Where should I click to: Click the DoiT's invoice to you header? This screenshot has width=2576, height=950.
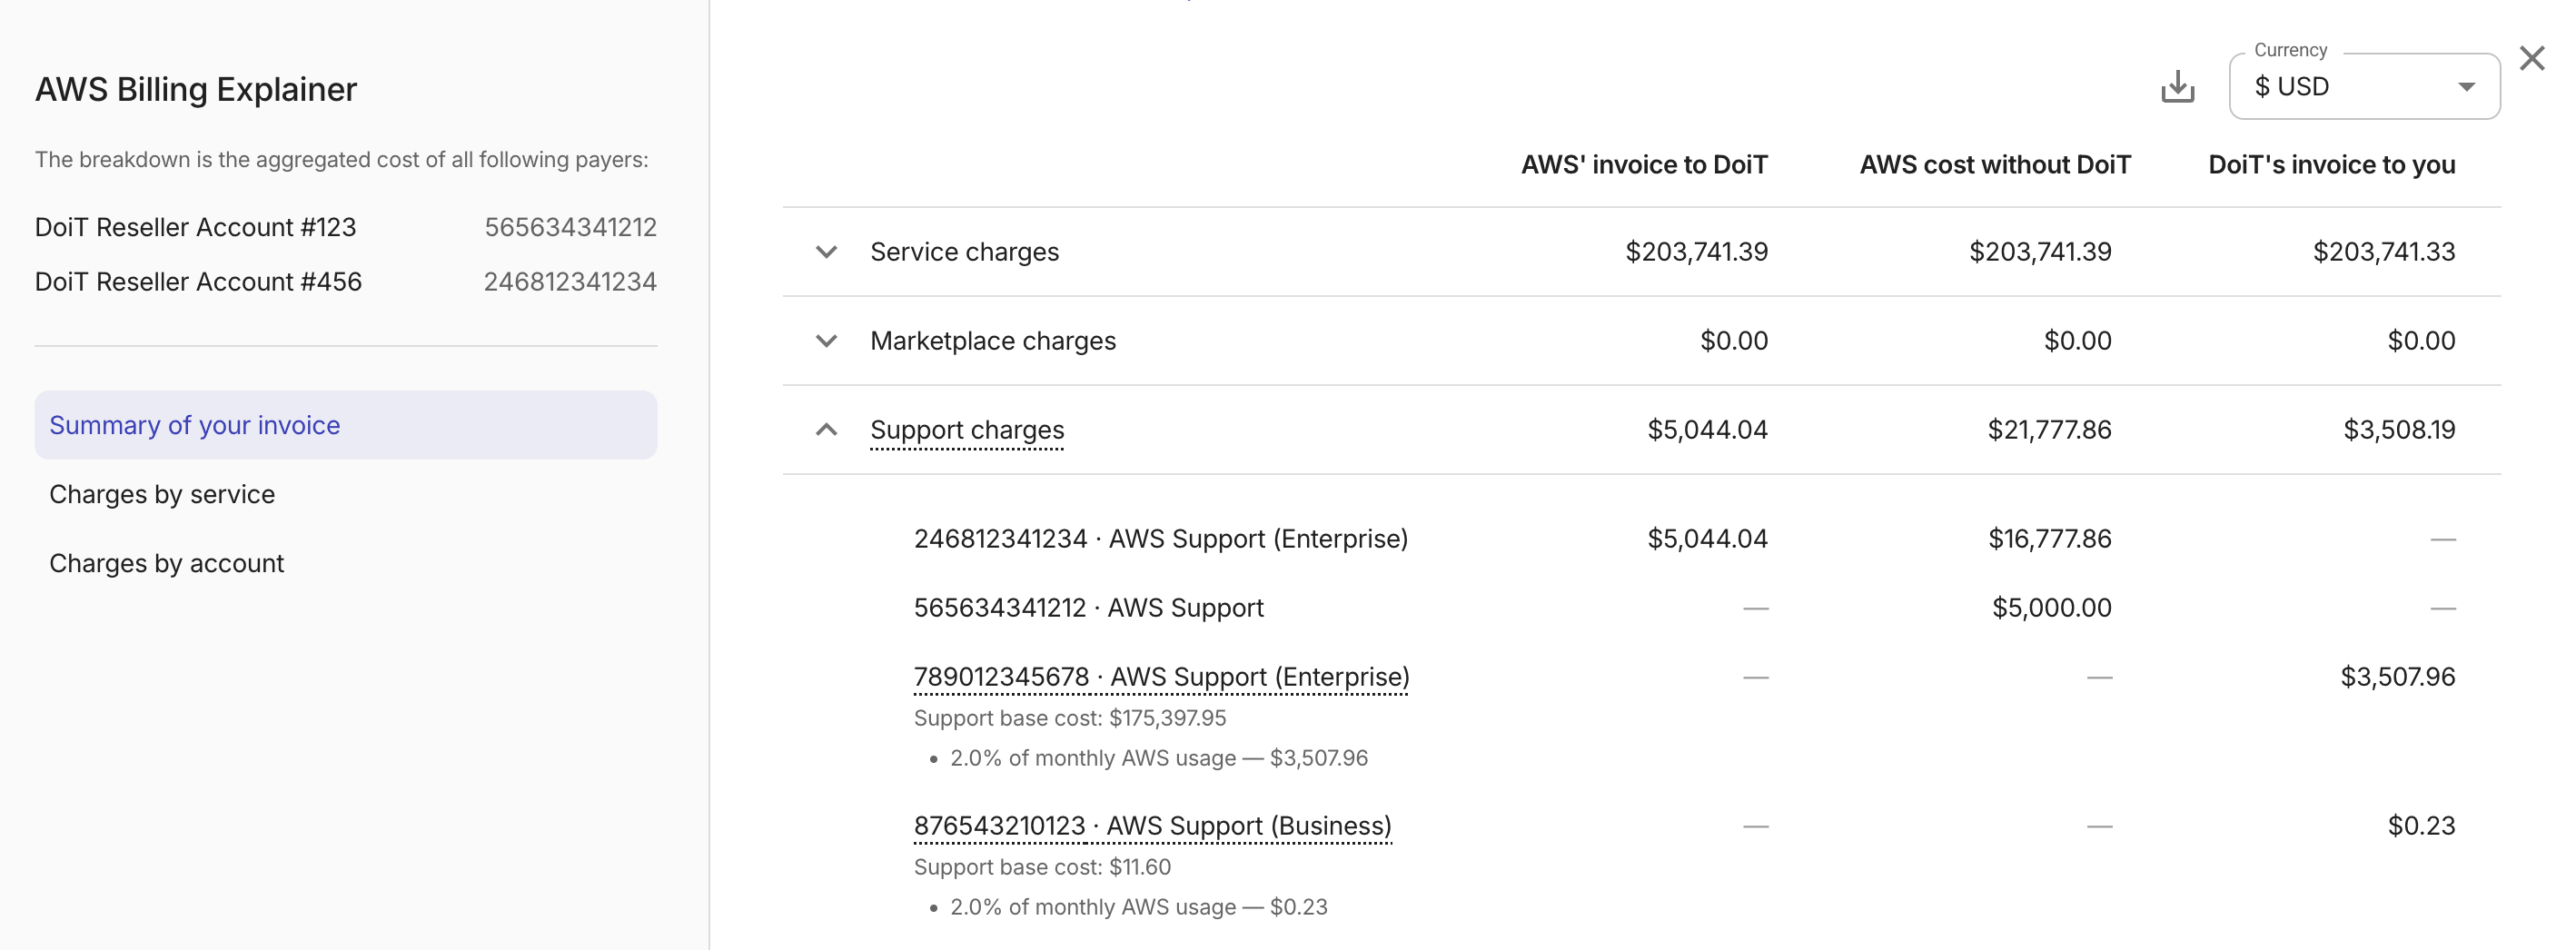2331,165
